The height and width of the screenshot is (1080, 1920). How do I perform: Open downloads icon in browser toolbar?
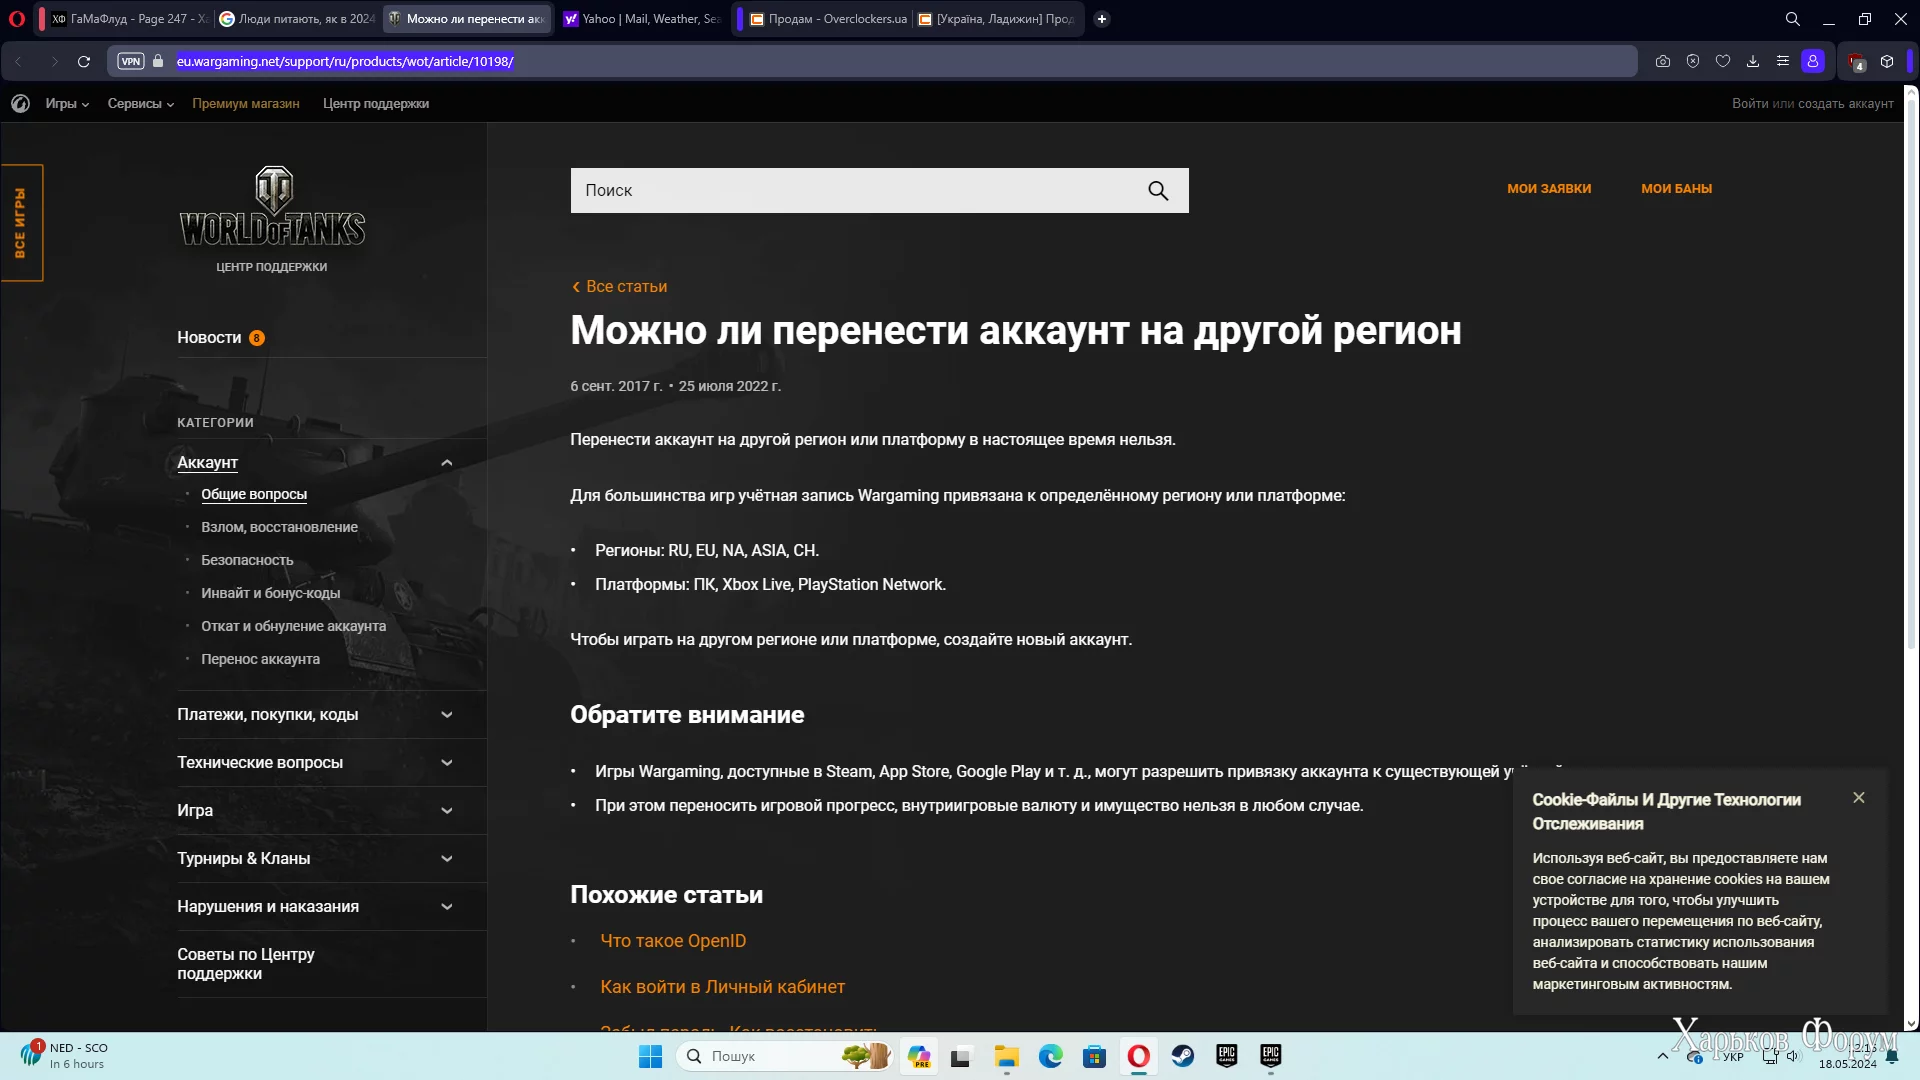pos(1753,61)
